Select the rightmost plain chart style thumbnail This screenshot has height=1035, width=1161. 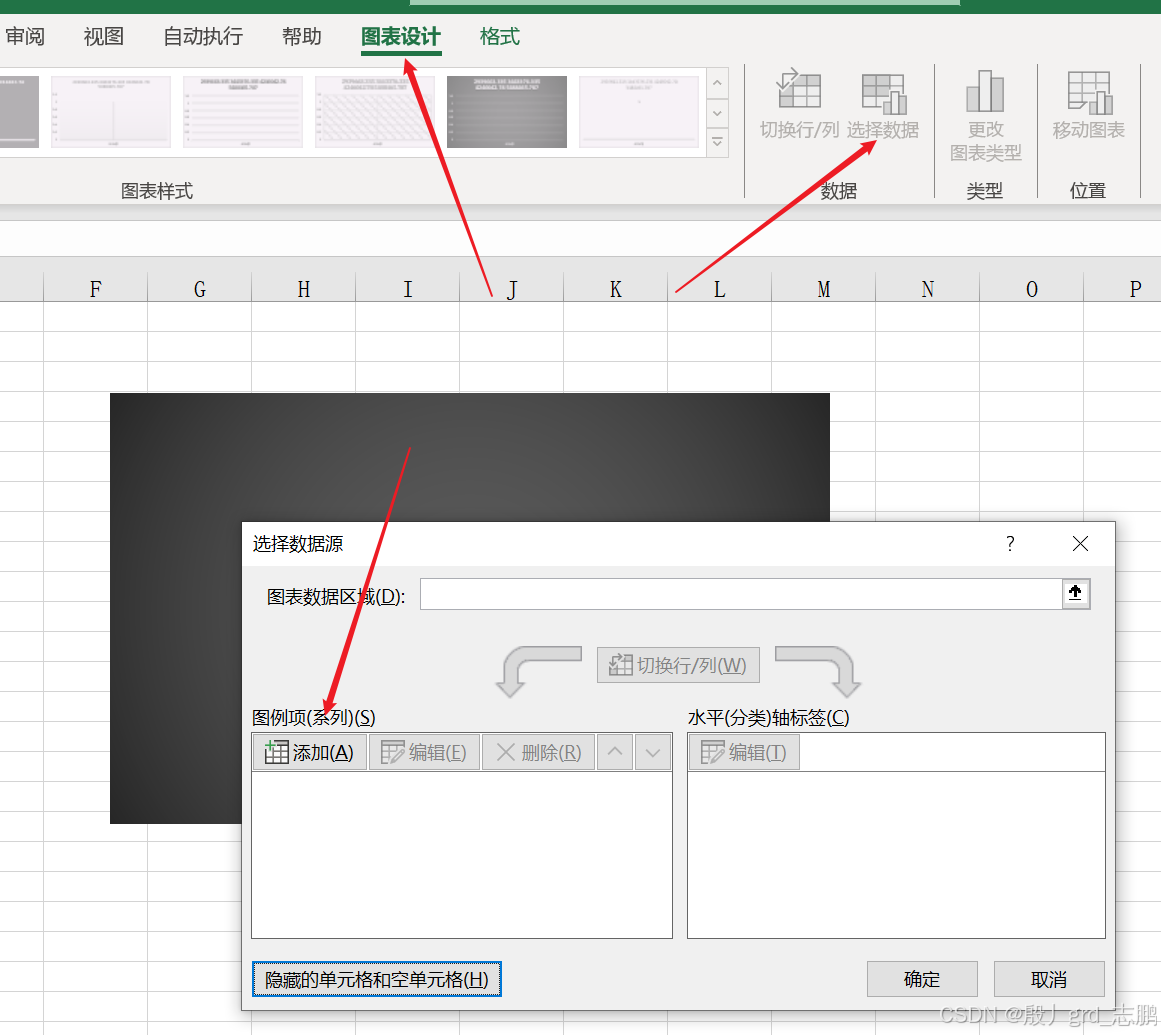pos(639,112)
